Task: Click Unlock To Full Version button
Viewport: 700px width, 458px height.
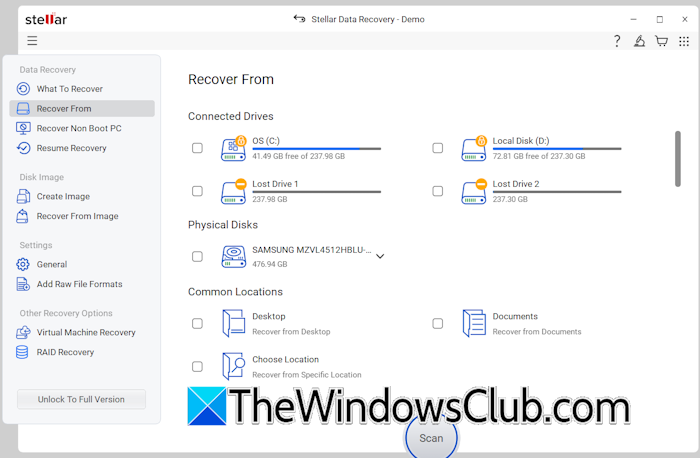Action: pos(81,400)
